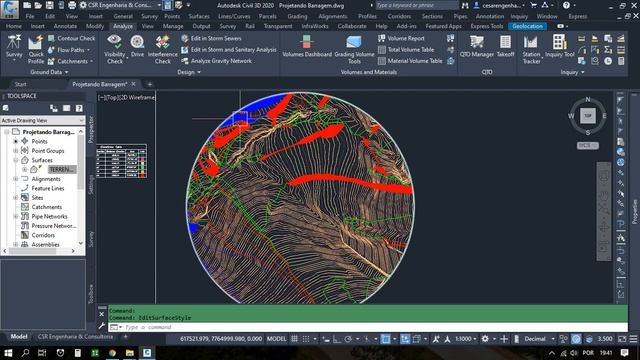Switch to the Home ribbon tab

(x=13, y=26)
